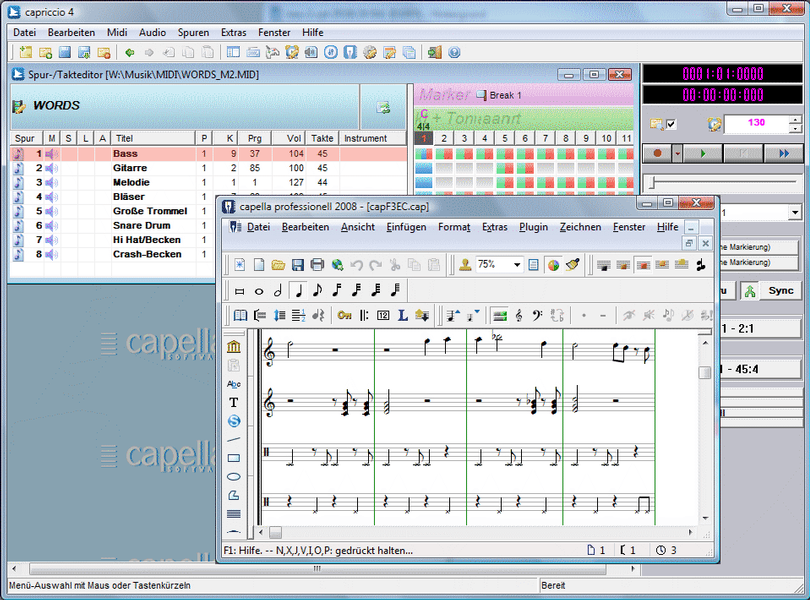Click the capella vertical scrollbar thumb
Viewport: 810px width, 600px height.
[x=705, y=373]
